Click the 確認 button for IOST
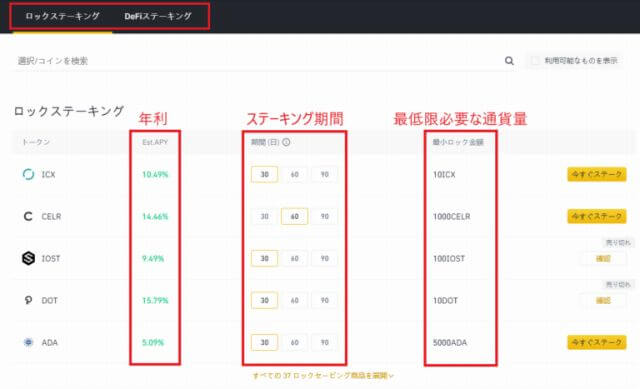This screenshot has width=640, height=389. 603,258
